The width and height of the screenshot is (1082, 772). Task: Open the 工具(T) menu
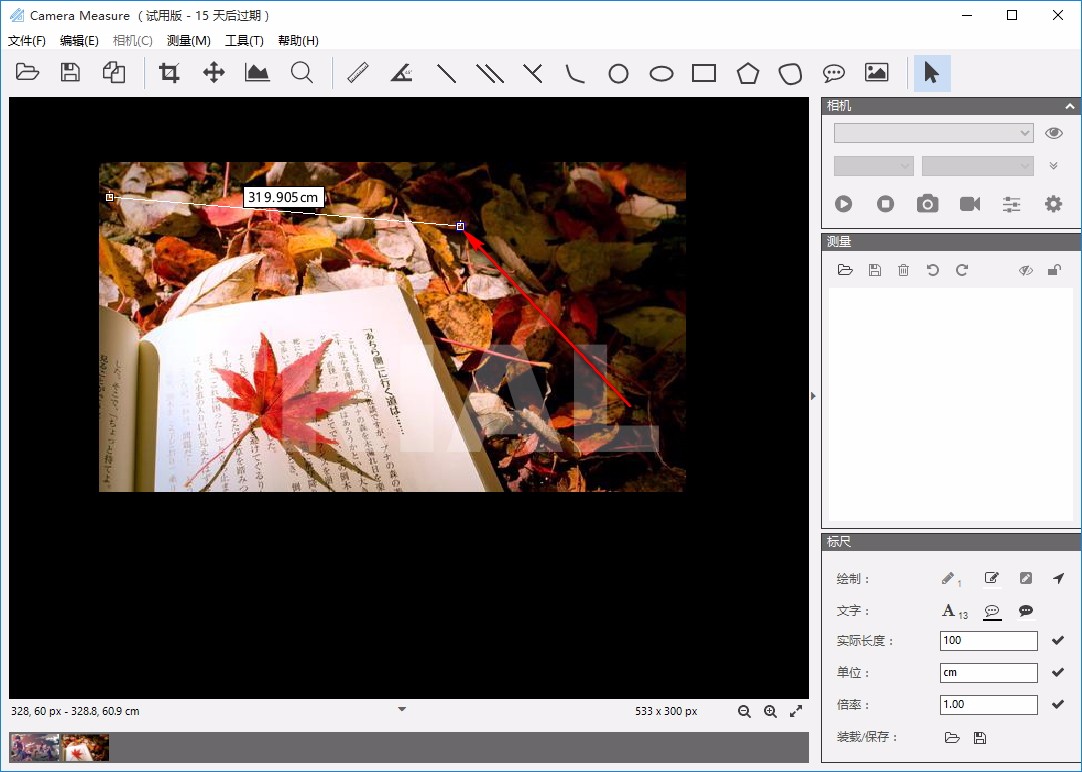coord(243,40)
